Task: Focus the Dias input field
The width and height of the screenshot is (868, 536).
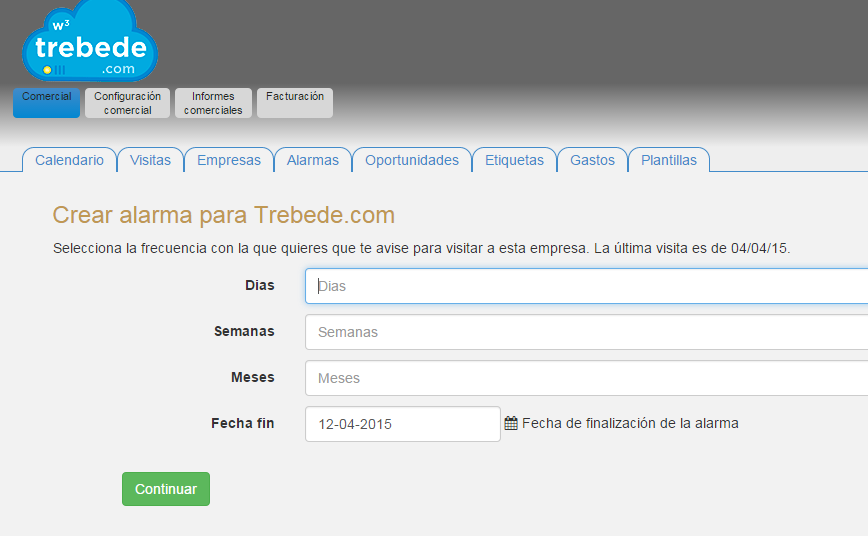Action: click(x=586, y=286)
